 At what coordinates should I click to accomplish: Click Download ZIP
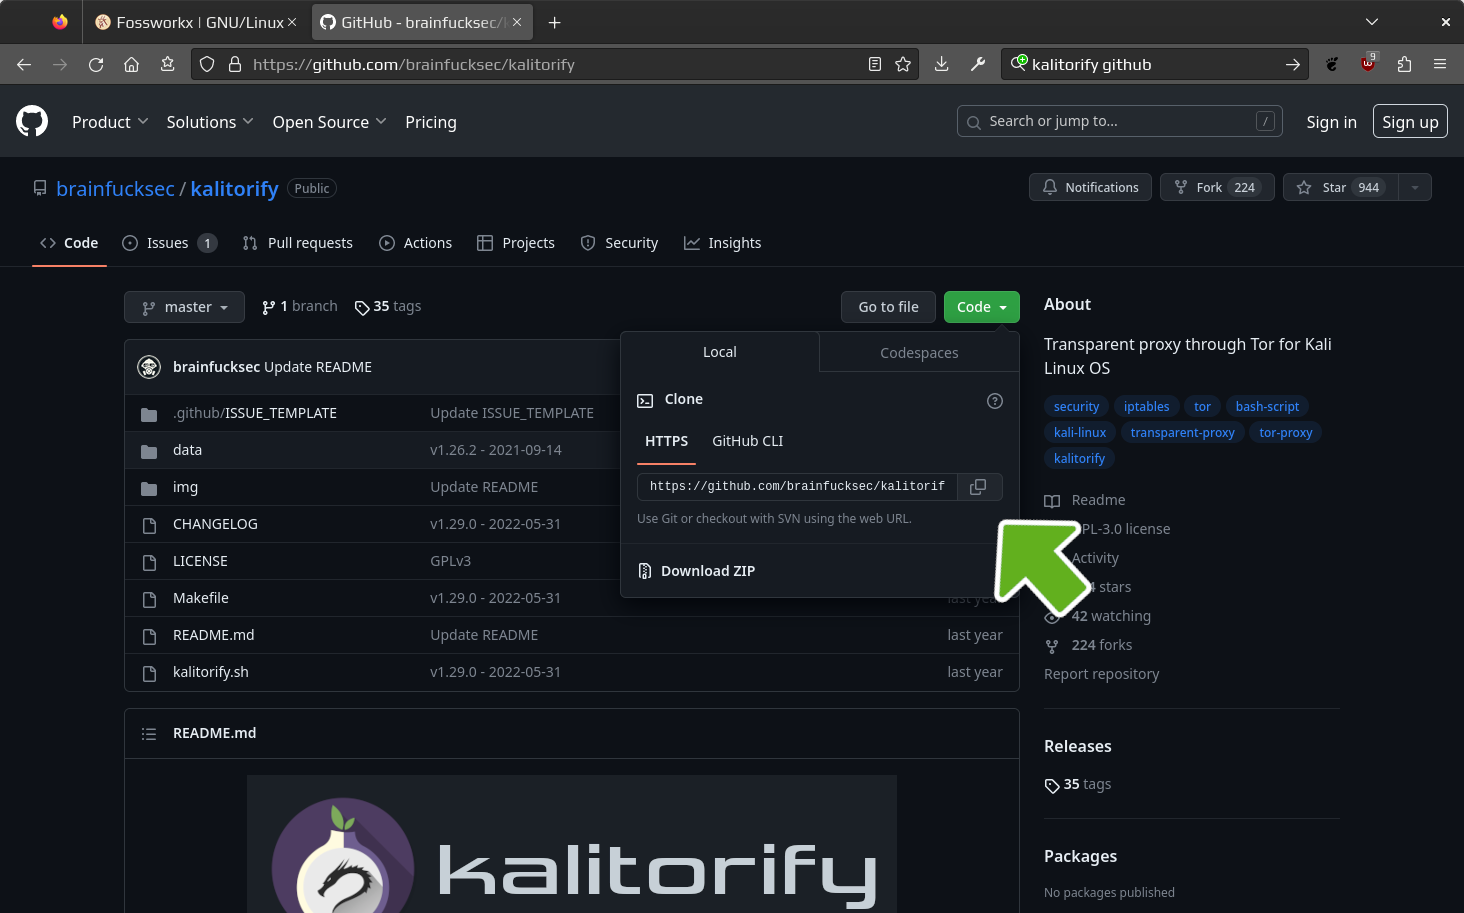707,571
